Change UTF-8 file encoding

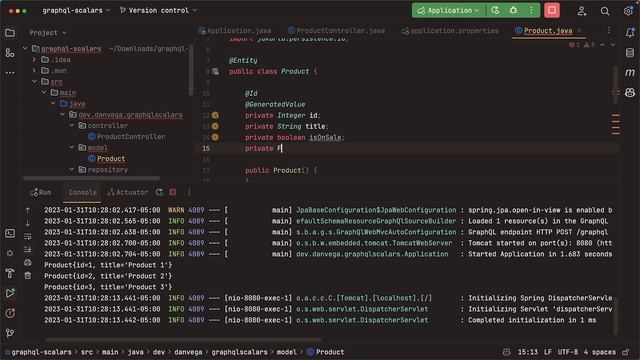(567, 352)
